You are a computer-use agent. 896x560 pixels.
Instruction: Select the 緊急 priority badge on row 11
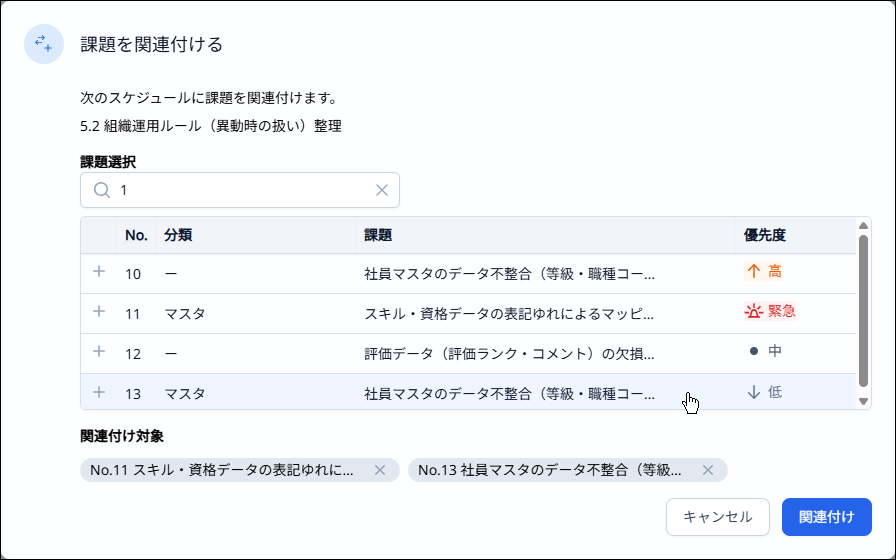pyautogui.click(x=770, y=312)
